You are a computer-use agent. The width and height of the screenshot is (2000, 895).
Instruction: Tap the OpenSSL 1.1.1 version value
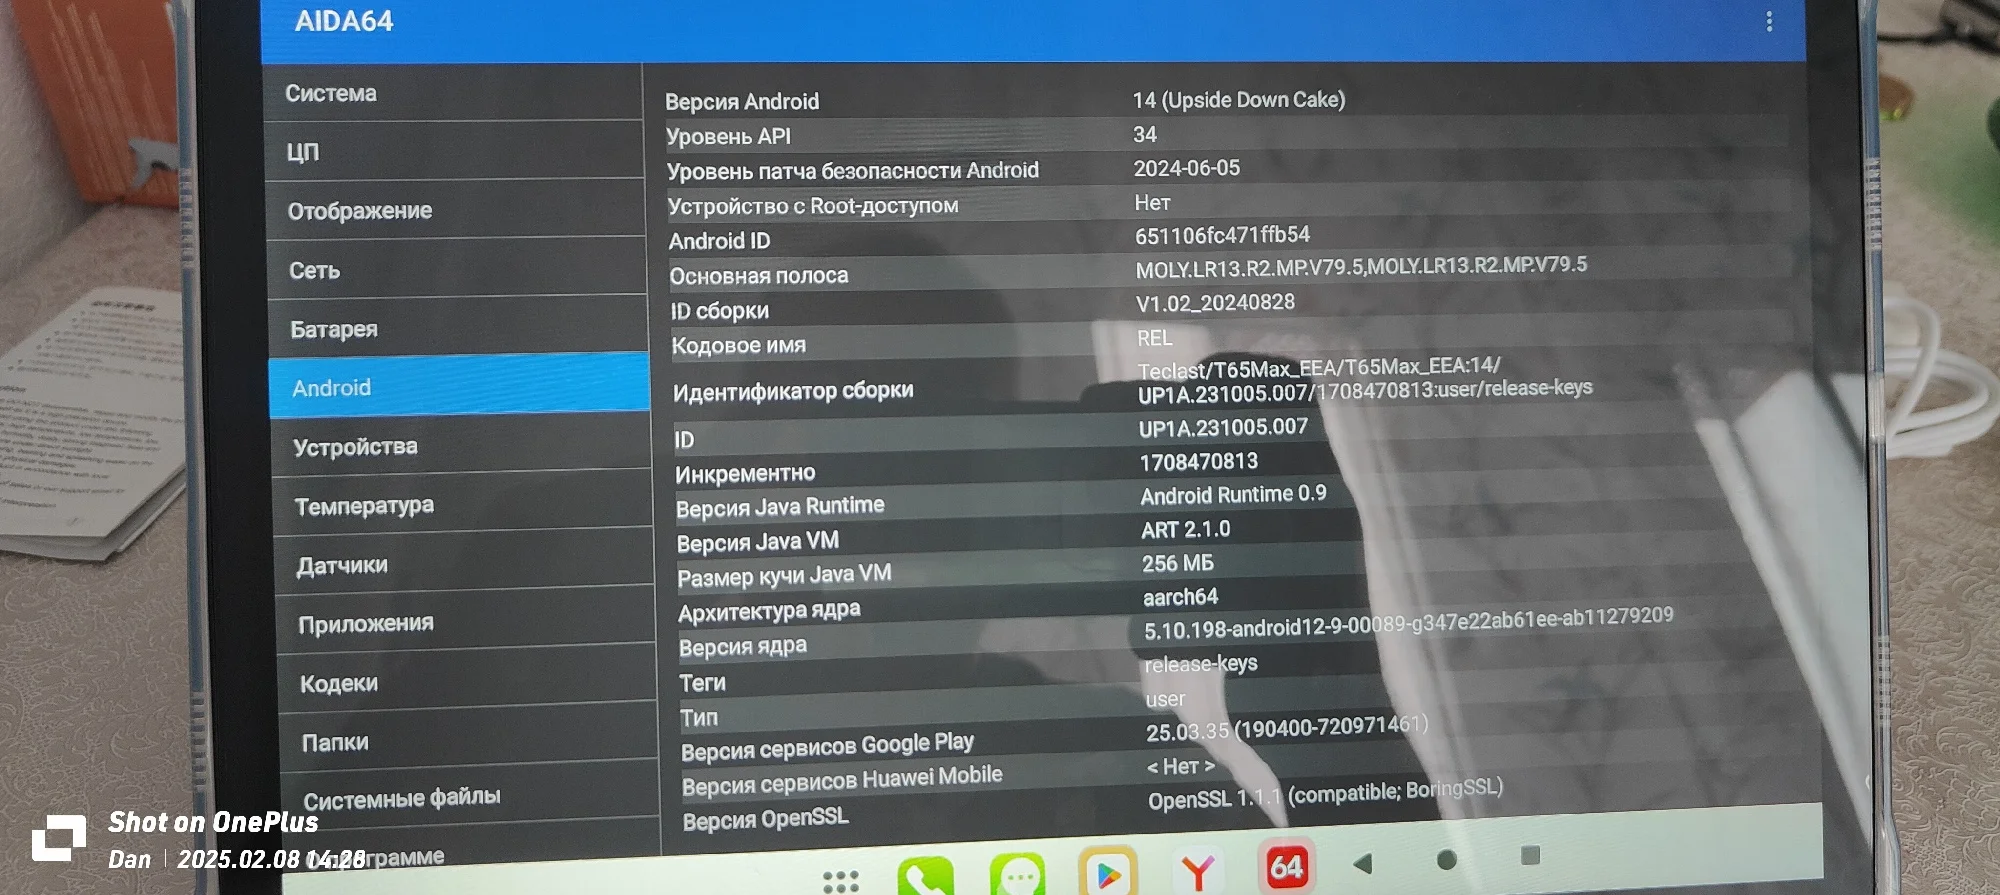pyautogui.click(x=1325, y=794)
